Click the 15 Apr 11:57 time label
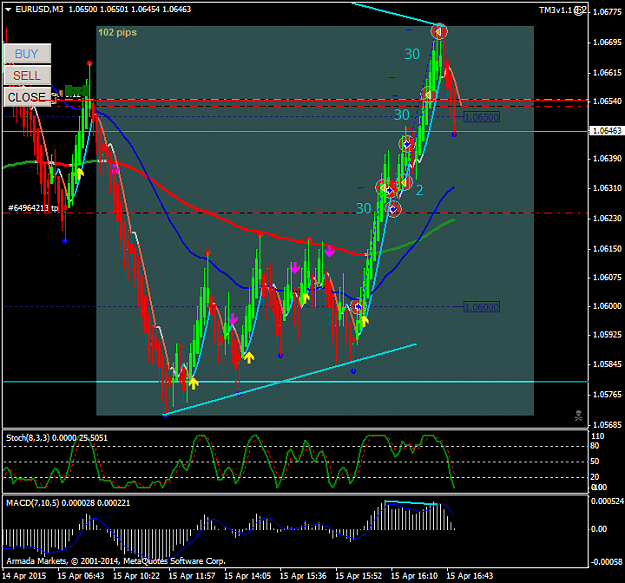The height and width of the screenshot is (583, 625). (192, 576)
